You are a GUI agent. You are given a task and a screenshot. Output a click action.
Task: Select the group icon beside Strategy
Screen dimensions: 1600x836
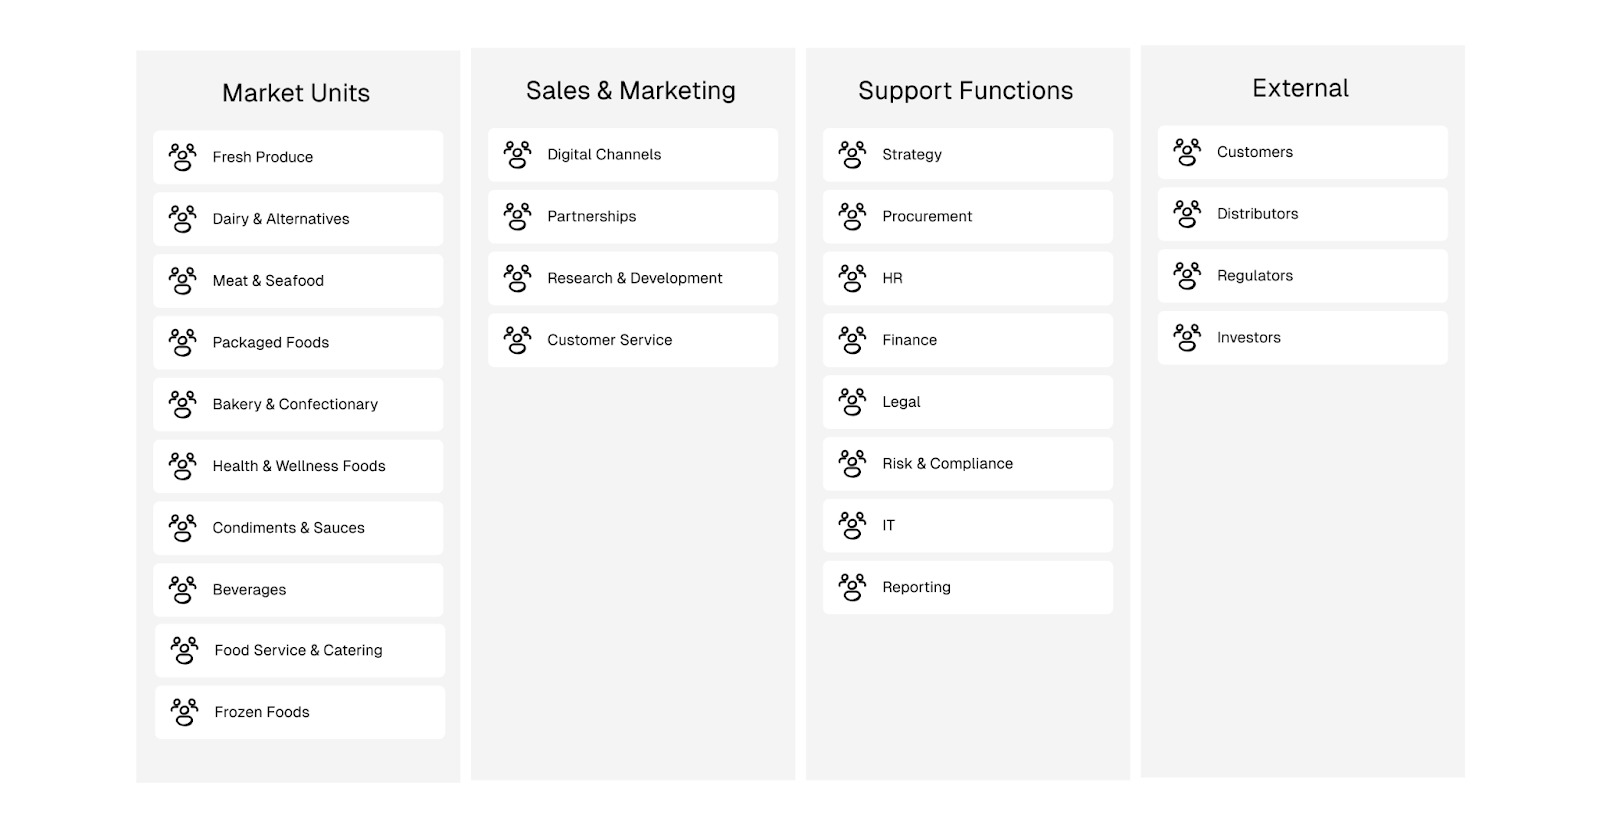[x=852, y=155]
